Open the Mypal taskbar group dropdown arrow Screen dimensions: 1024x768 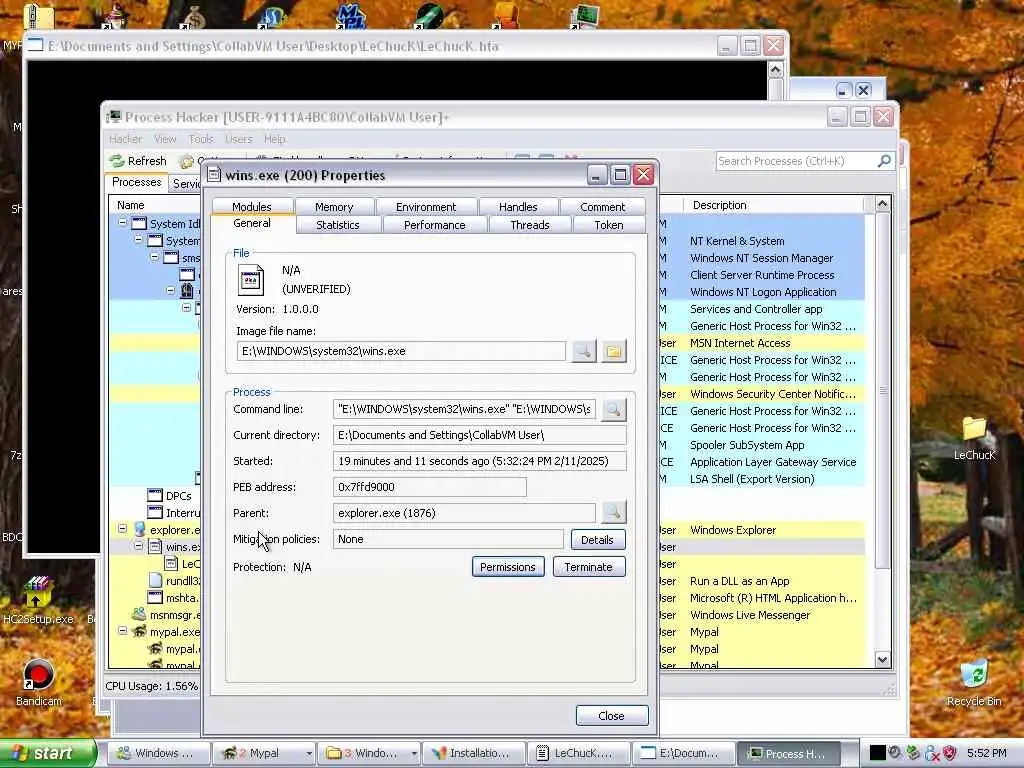(309, 754)
